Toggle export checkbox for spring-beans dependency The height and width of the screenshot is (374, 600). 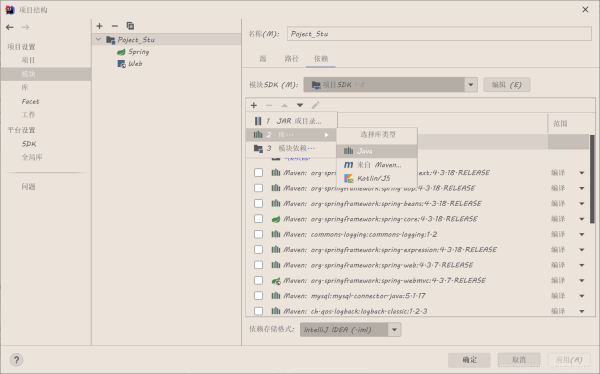[x=259, y=203]
